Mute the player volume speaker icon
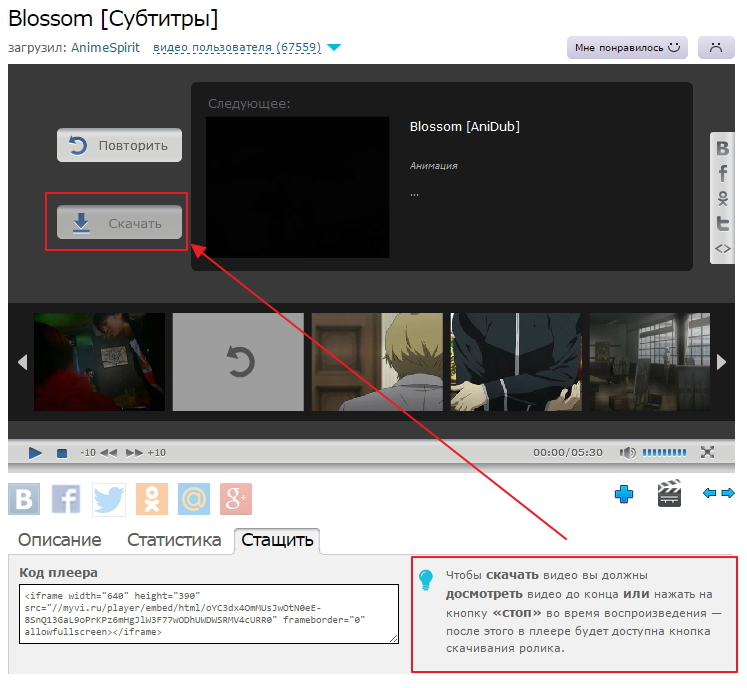 [x=627, y=452]
